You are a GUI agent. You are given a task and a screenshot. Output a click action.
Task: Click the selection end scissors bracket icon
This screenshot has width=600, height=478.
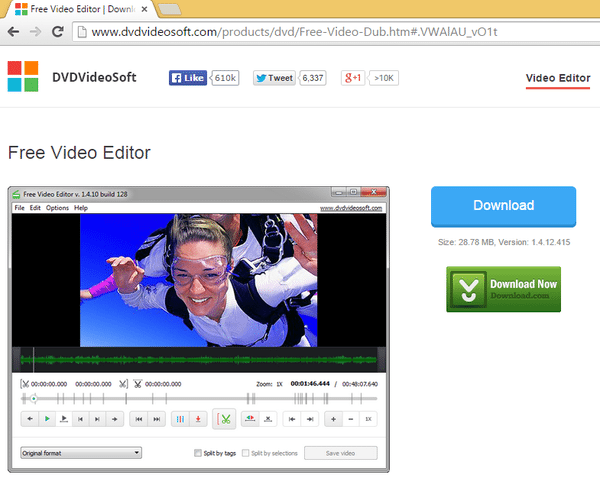123,384
